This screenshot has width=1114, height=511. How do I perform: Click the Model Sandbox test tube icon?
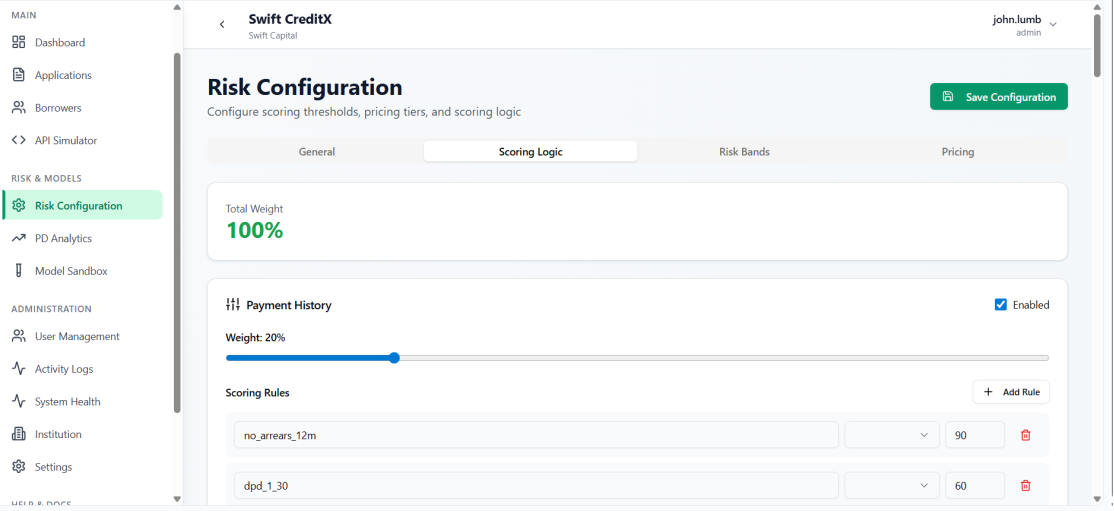(x=19, y=271)
